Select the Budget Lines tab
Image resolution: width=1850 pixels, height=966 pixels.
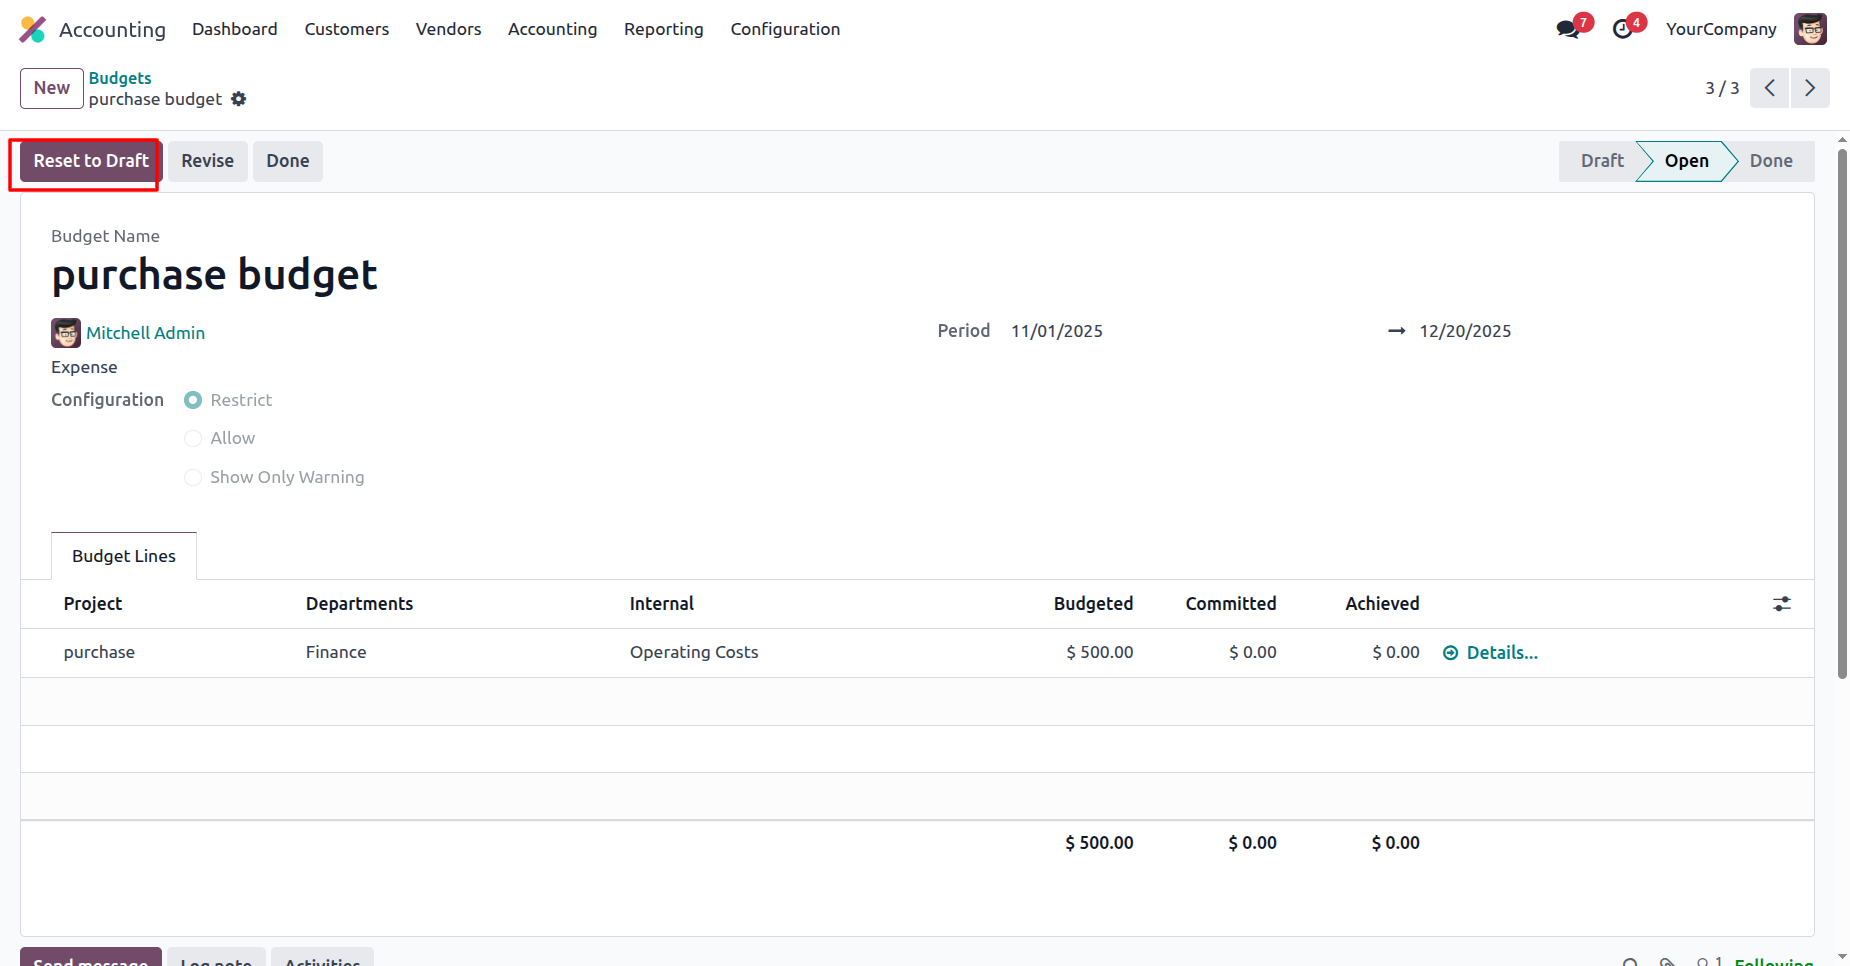124,556
